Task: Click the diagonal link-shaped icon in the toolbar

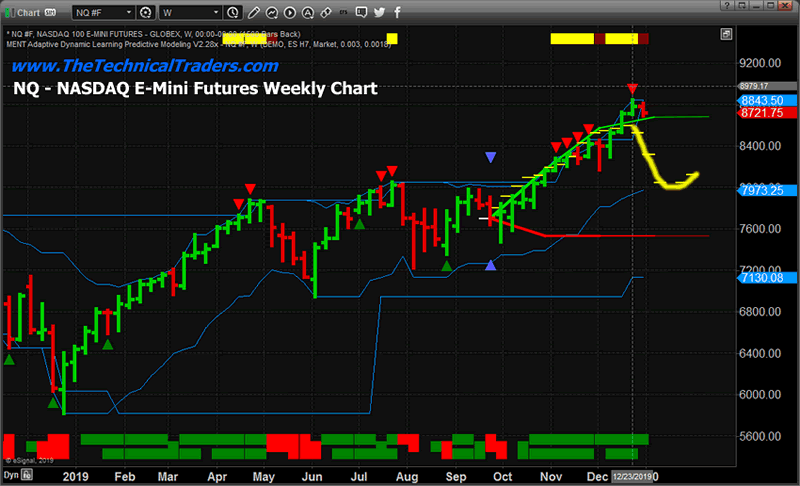Action: (x=326, y=12)
